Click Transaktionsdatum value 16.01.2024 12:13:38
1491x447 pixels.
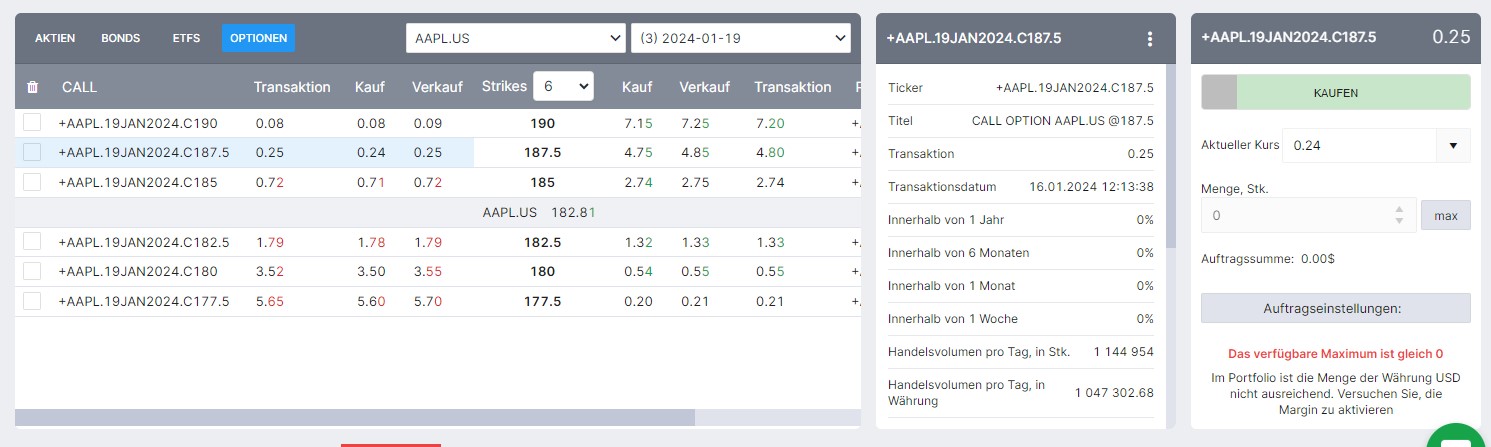pyautogui.click(x=1091, y=187)
